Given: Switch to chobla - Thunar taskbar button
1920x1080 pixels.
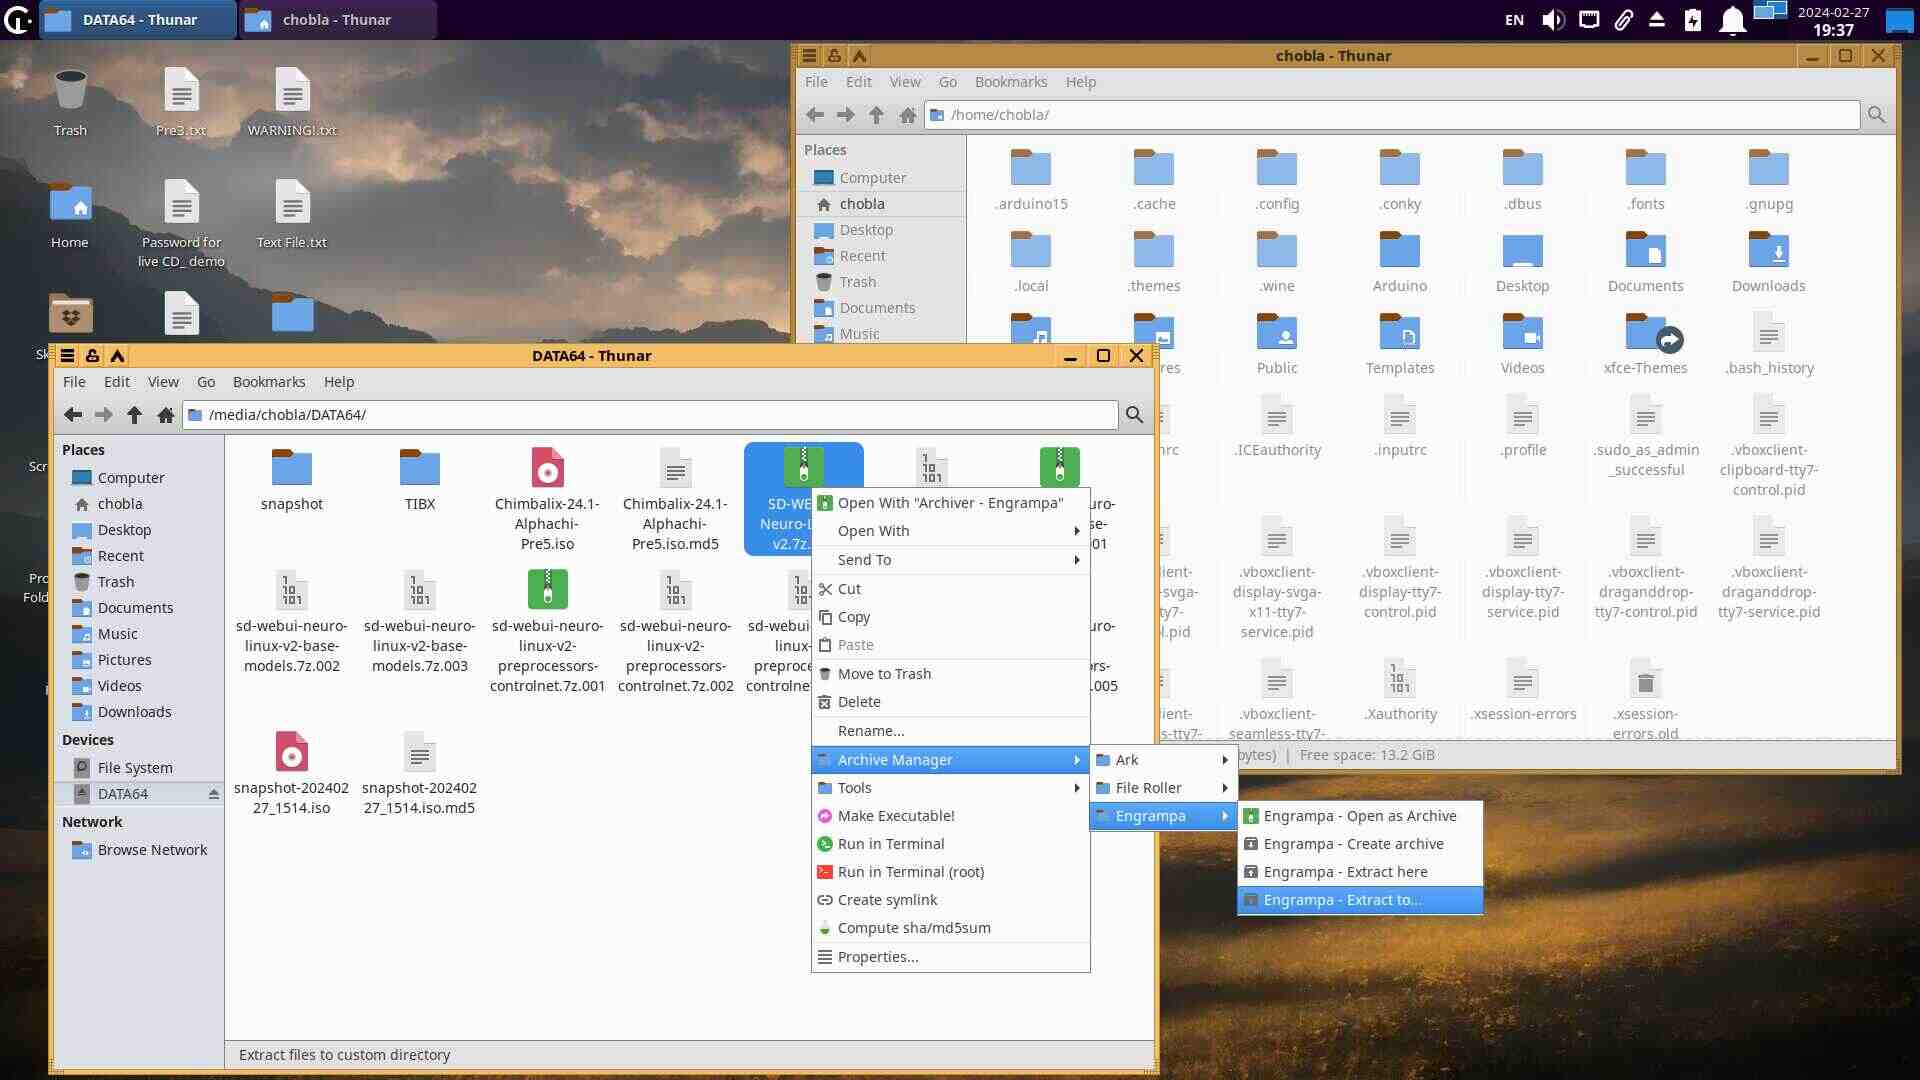Looking at the screenshot, I should click(x=336, y=20).
